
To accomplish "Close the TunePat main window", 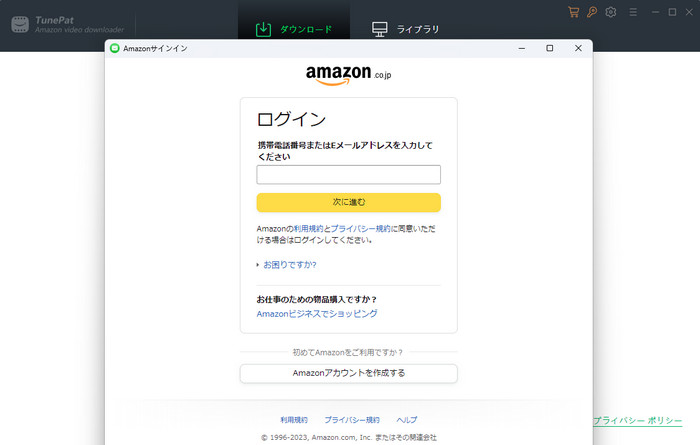I will [689, 12].
